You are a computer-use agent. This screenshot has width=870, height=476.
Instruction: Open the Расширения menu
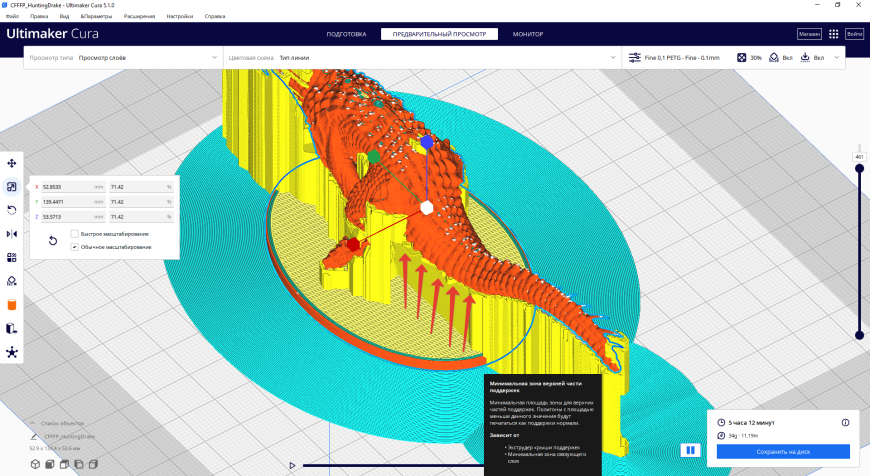(139, 16)
